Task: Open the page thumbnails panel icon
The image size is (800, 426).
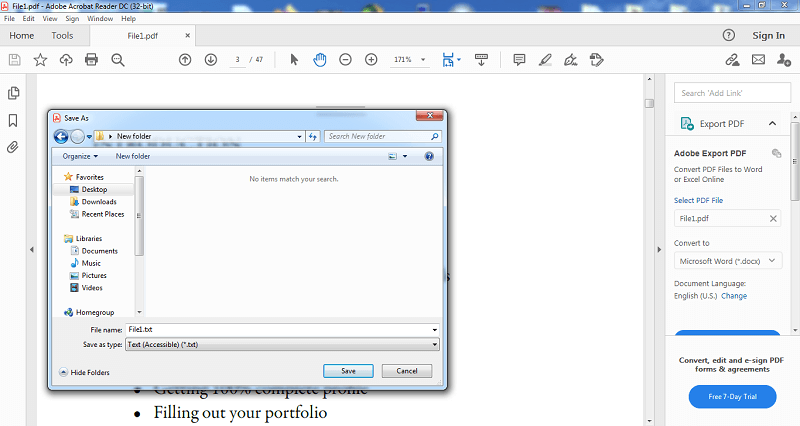Action: coord(13,93)
